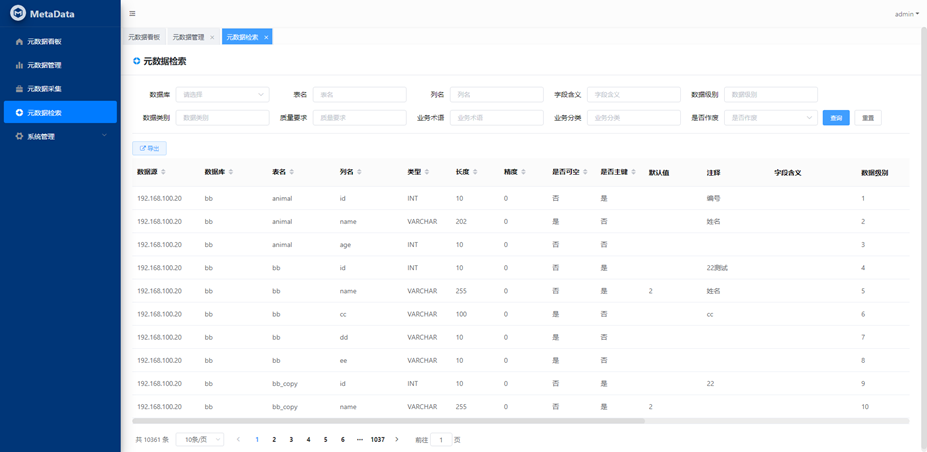
Task: Open the 10条/页 page size dropdown
Action: 199,440
